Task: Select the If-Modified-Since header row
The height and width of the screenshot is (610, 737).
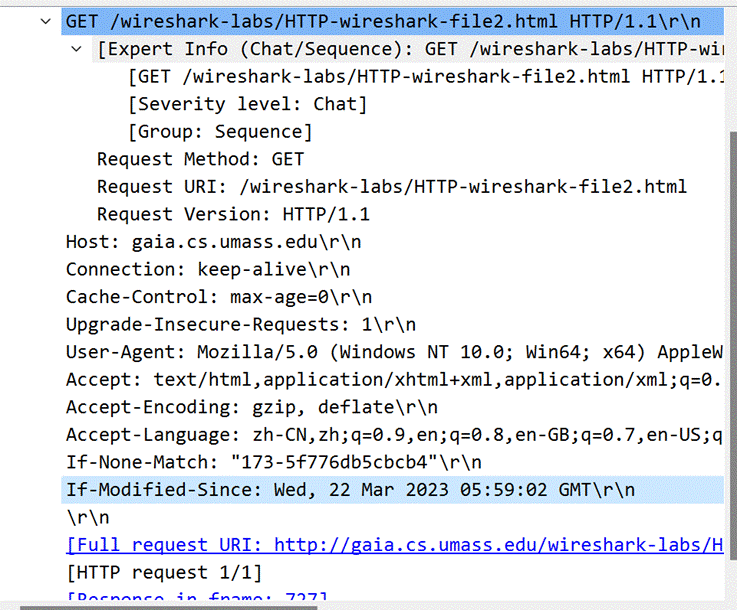Action: [392, 490]
